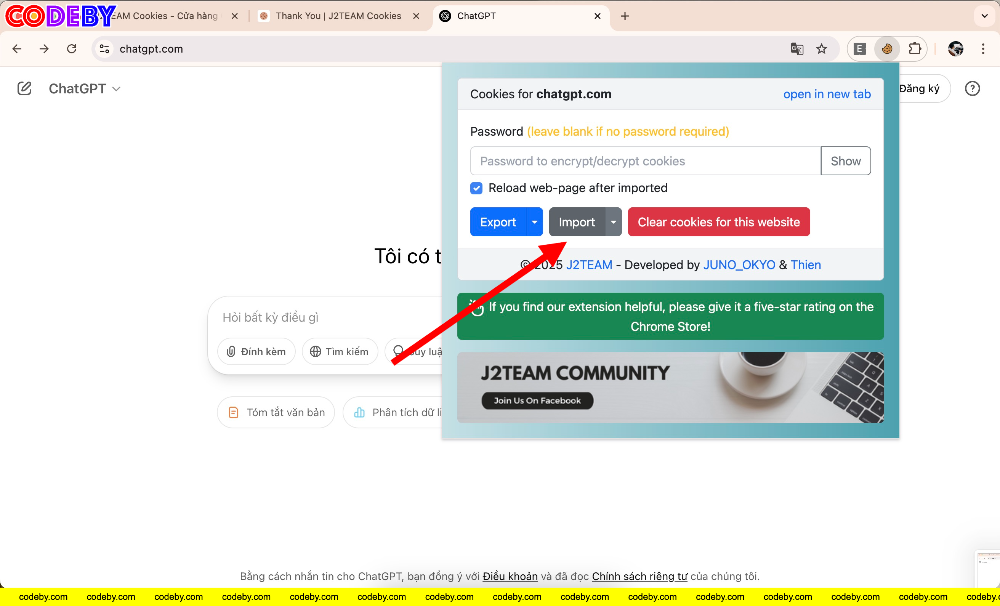Click 'Clear cookies for this website'
Viewport: 1000px width, 606px height.
click(x=719, y=222)
